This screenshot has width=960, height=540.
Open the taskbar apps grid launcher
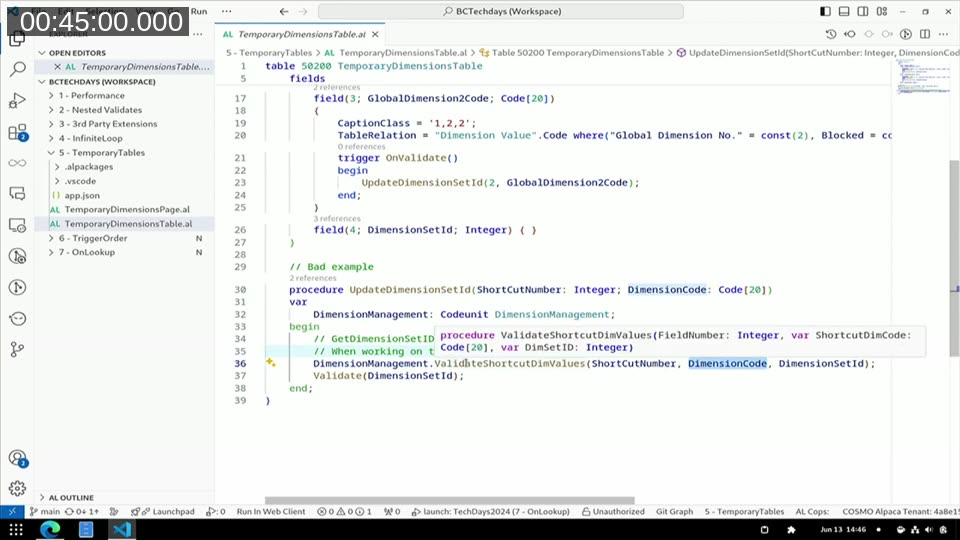pos(16,530)
